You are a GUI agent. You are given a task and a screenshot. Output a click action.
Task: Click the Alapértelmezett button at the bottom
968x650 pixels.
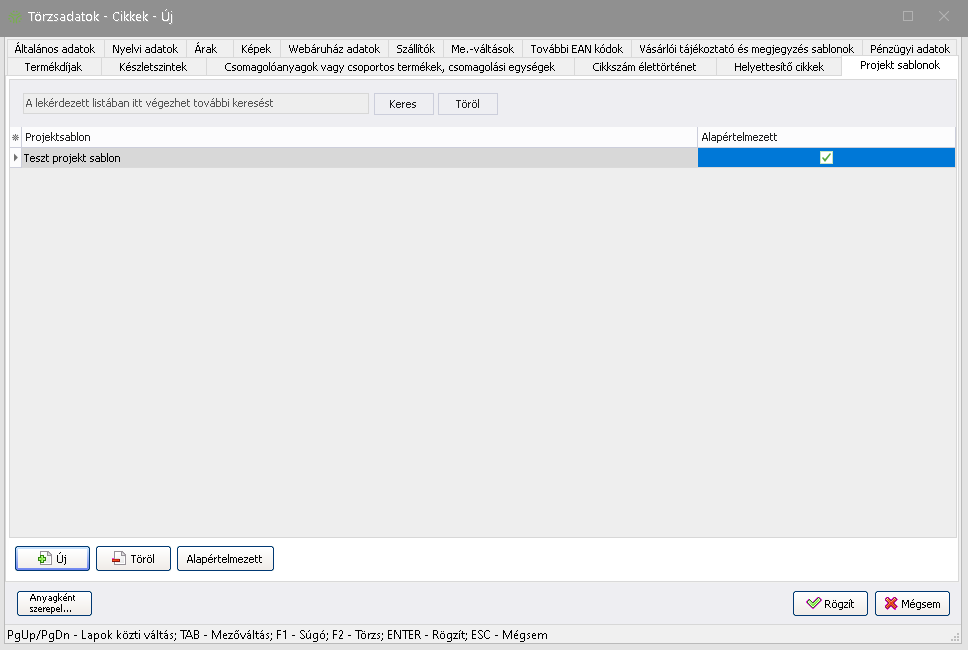point(225,559)
